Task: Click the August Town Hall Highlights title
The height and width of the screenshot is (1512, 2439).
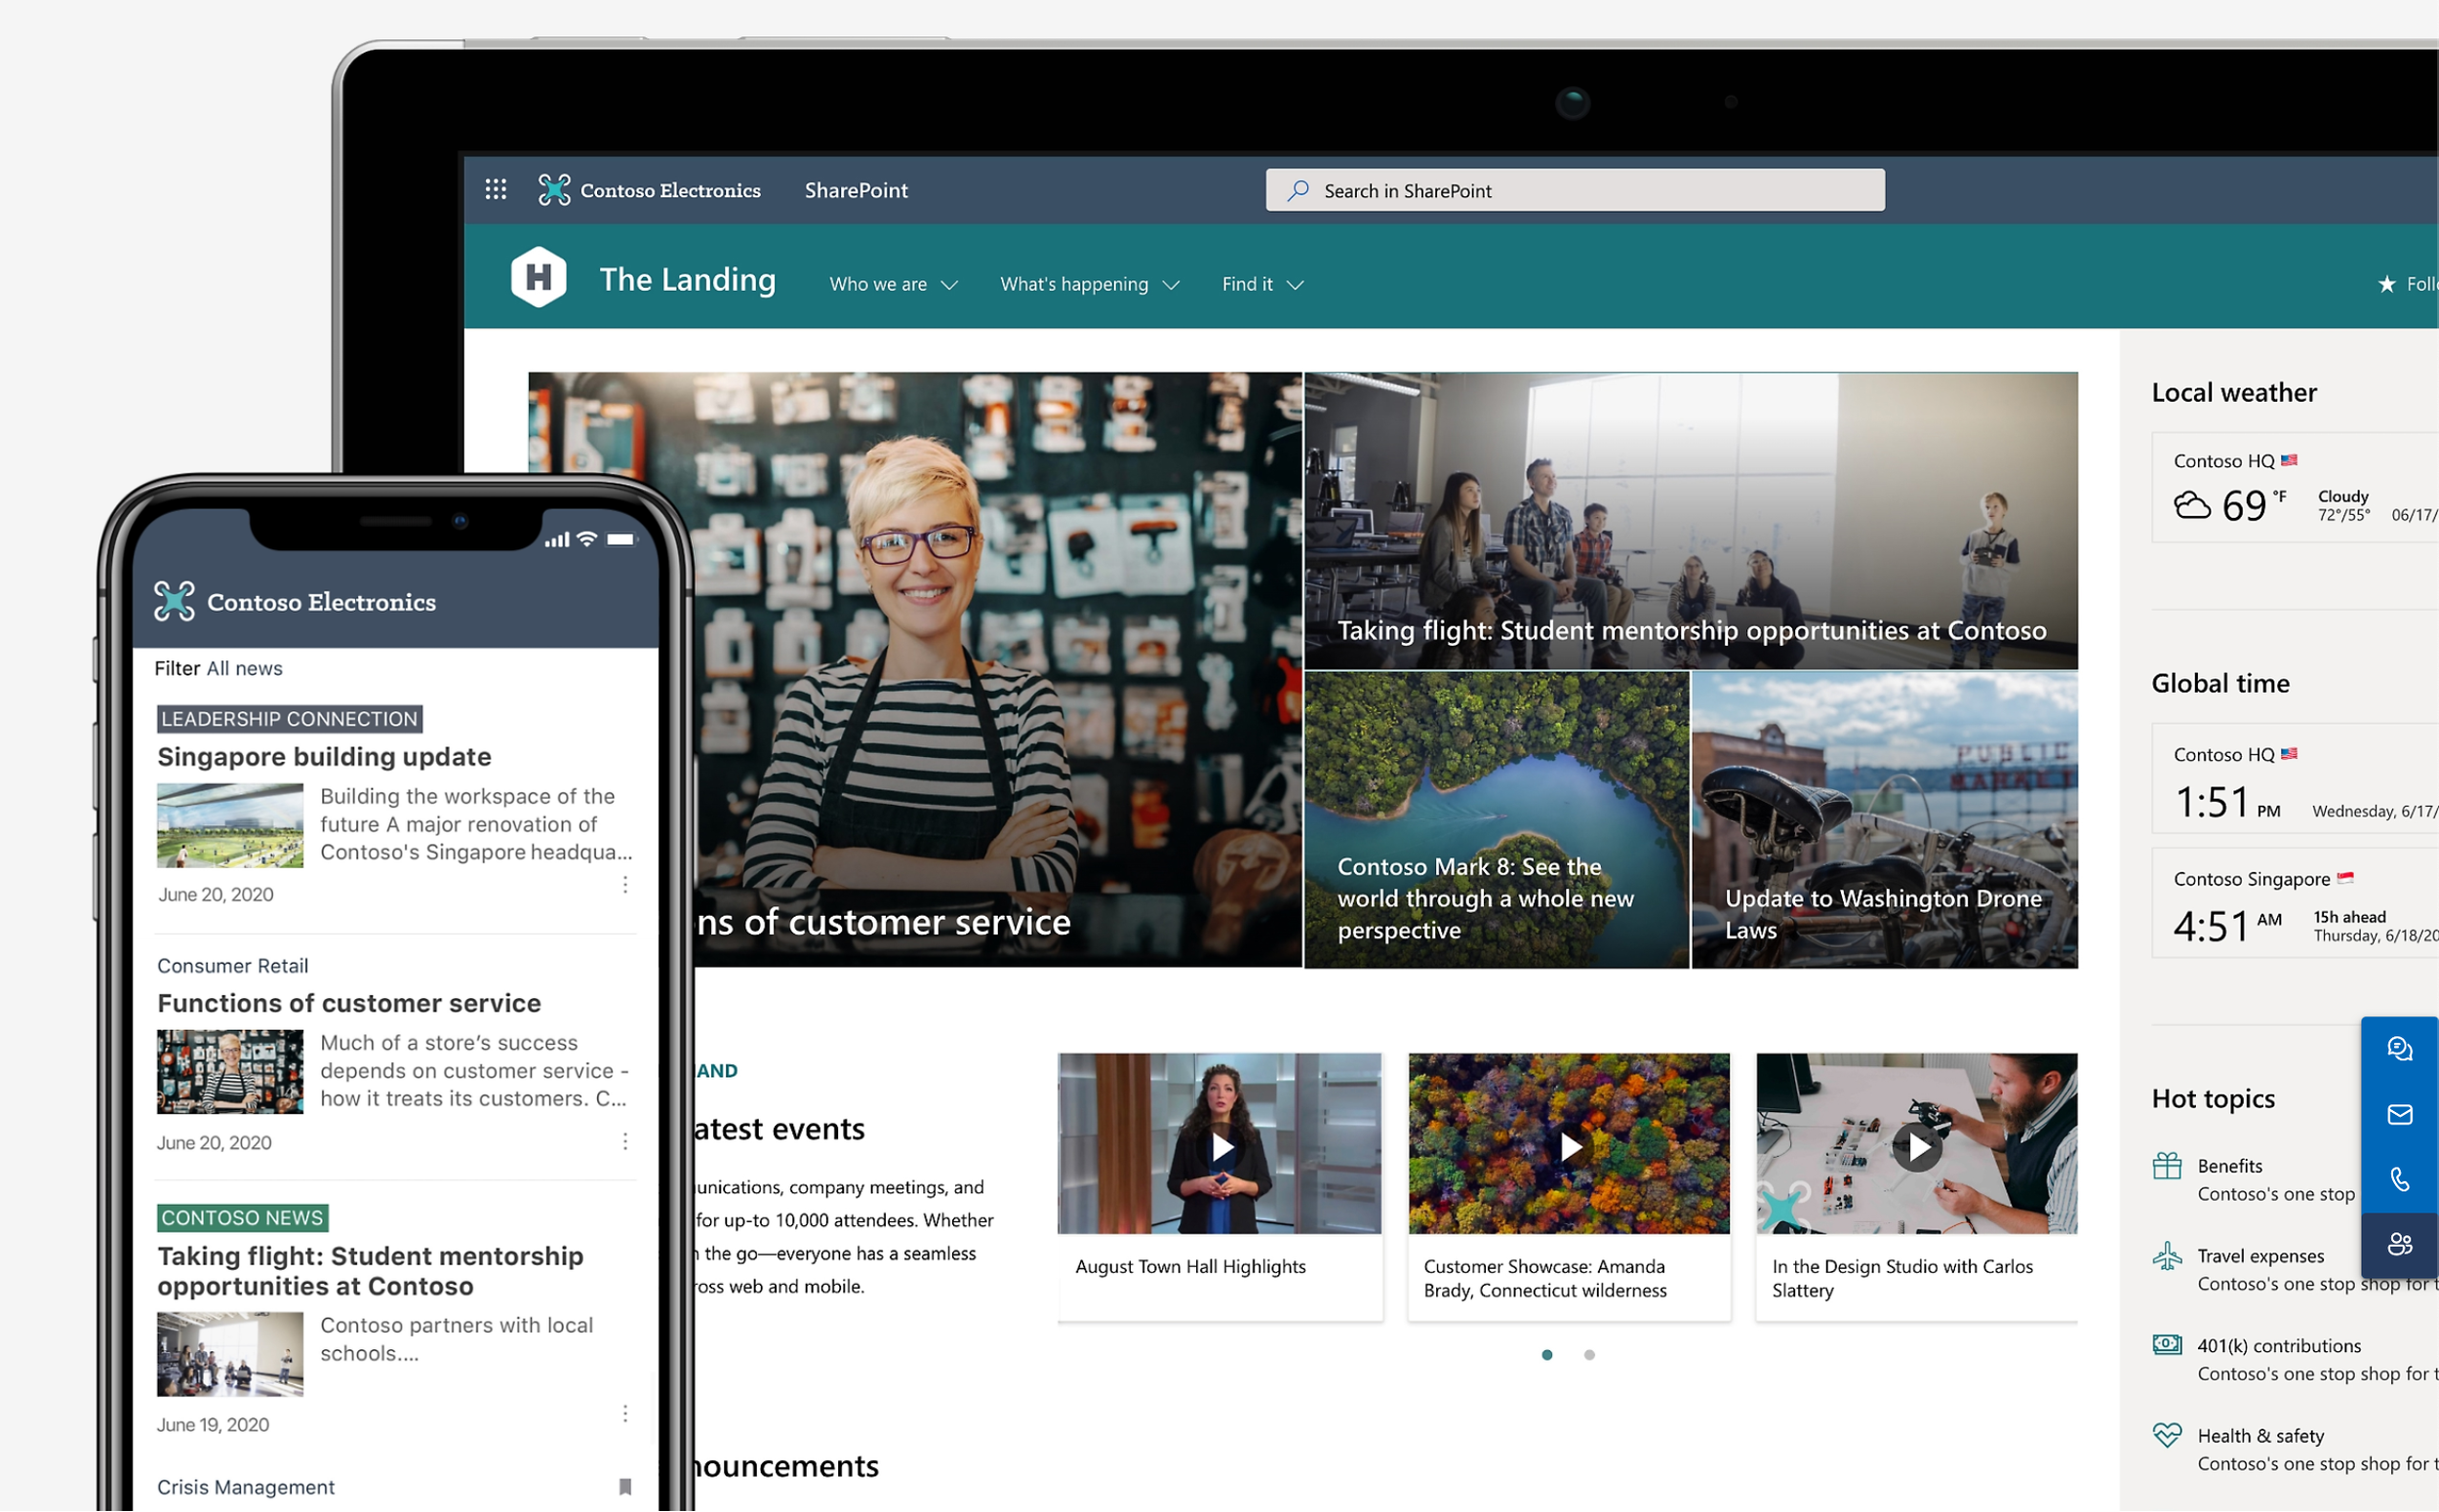Action: 1190,1267
